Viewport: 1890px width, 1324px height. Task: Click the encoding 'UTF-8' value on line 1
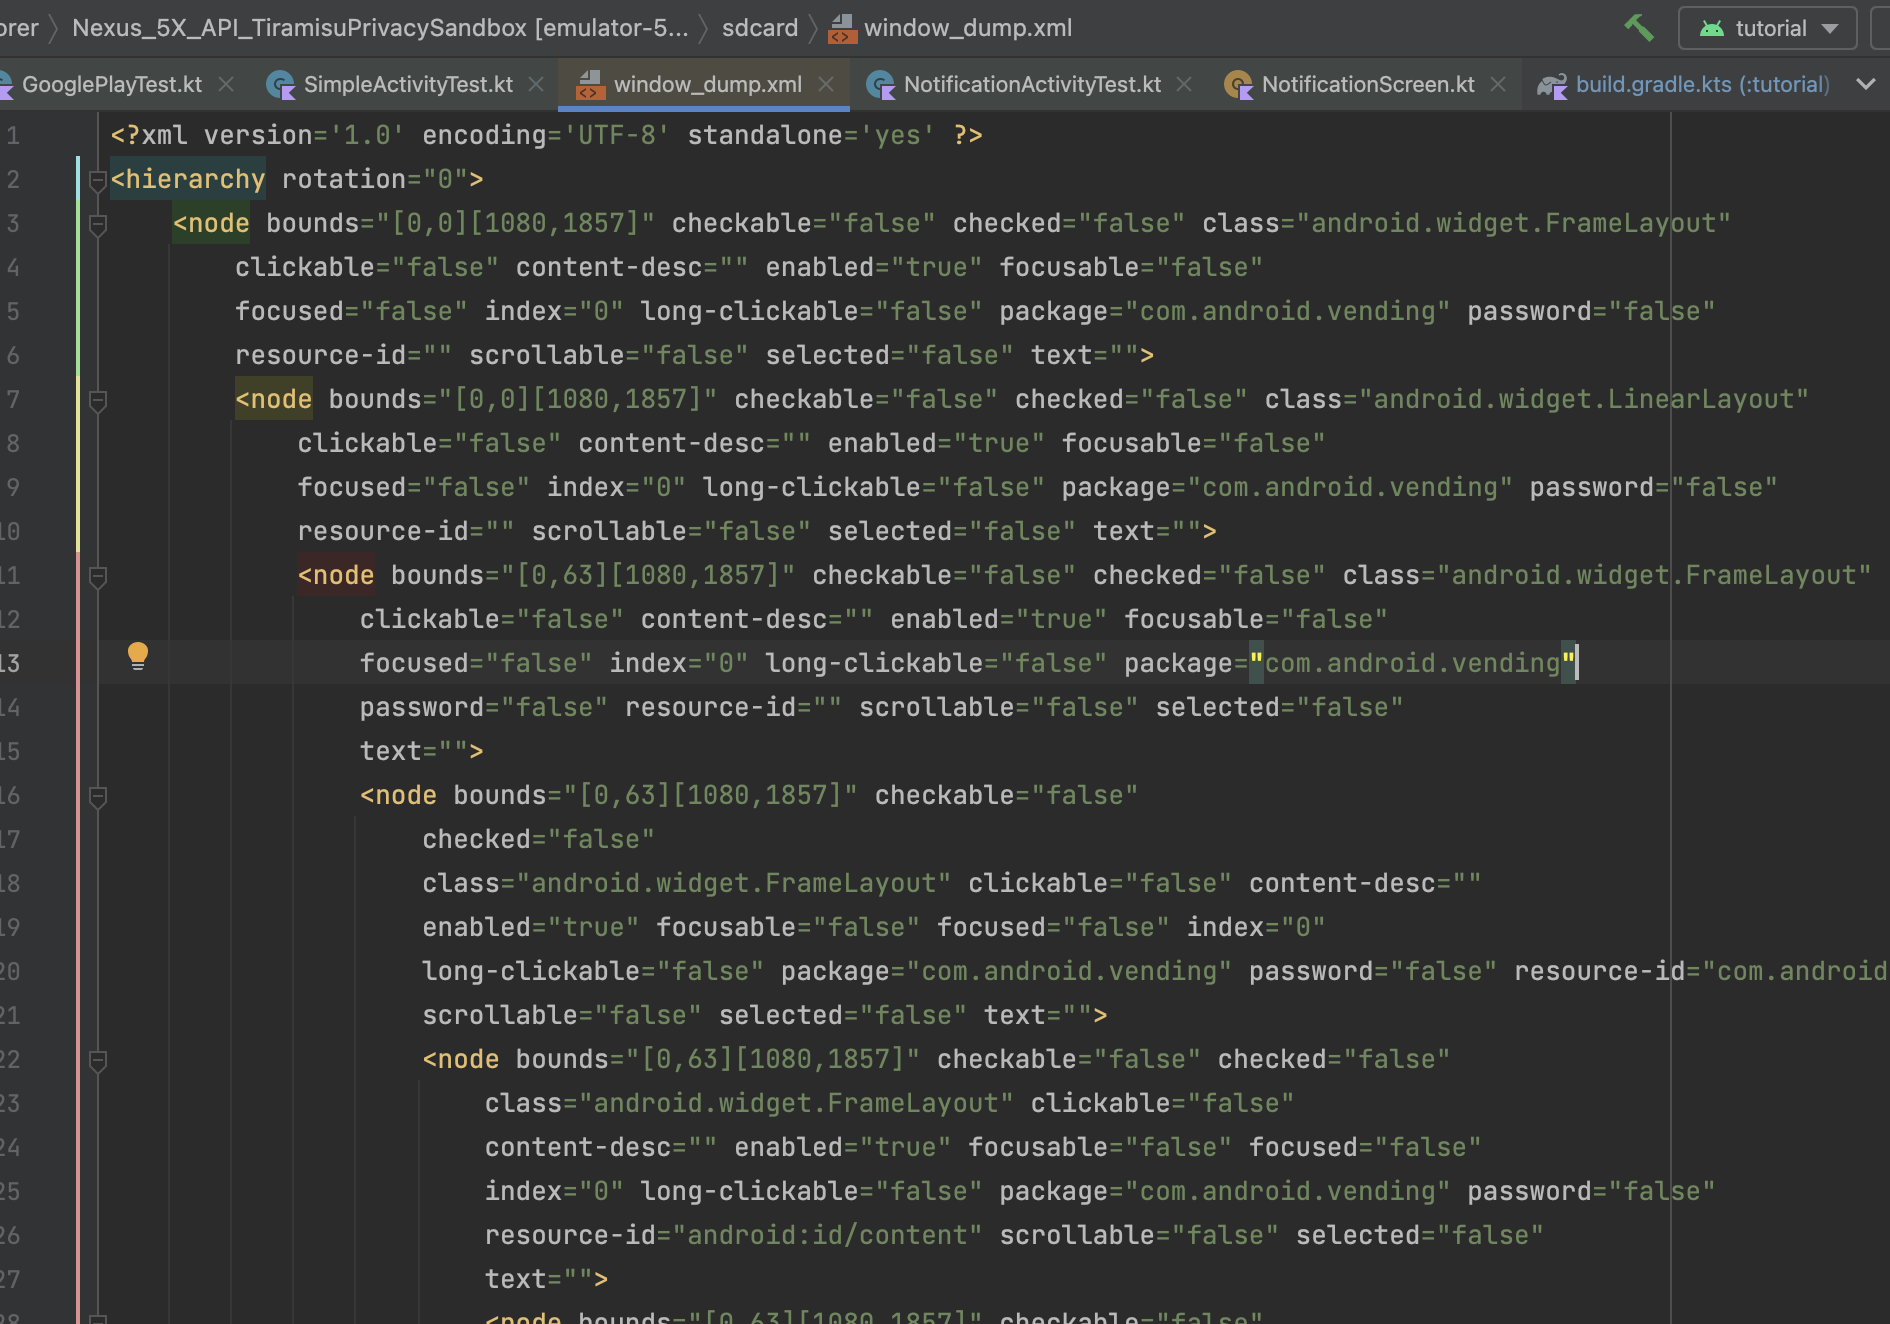click(617, 135)
